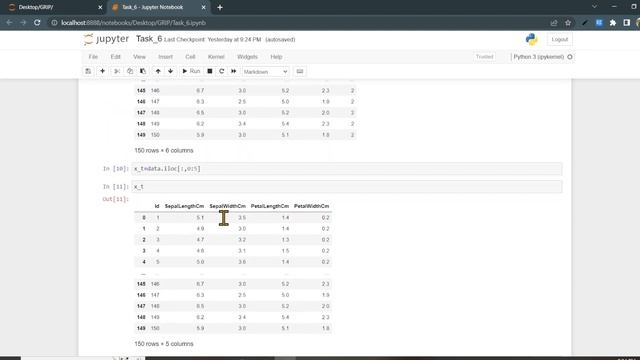Go forward in browser history

pyautogui.click(x=23, y=23)
